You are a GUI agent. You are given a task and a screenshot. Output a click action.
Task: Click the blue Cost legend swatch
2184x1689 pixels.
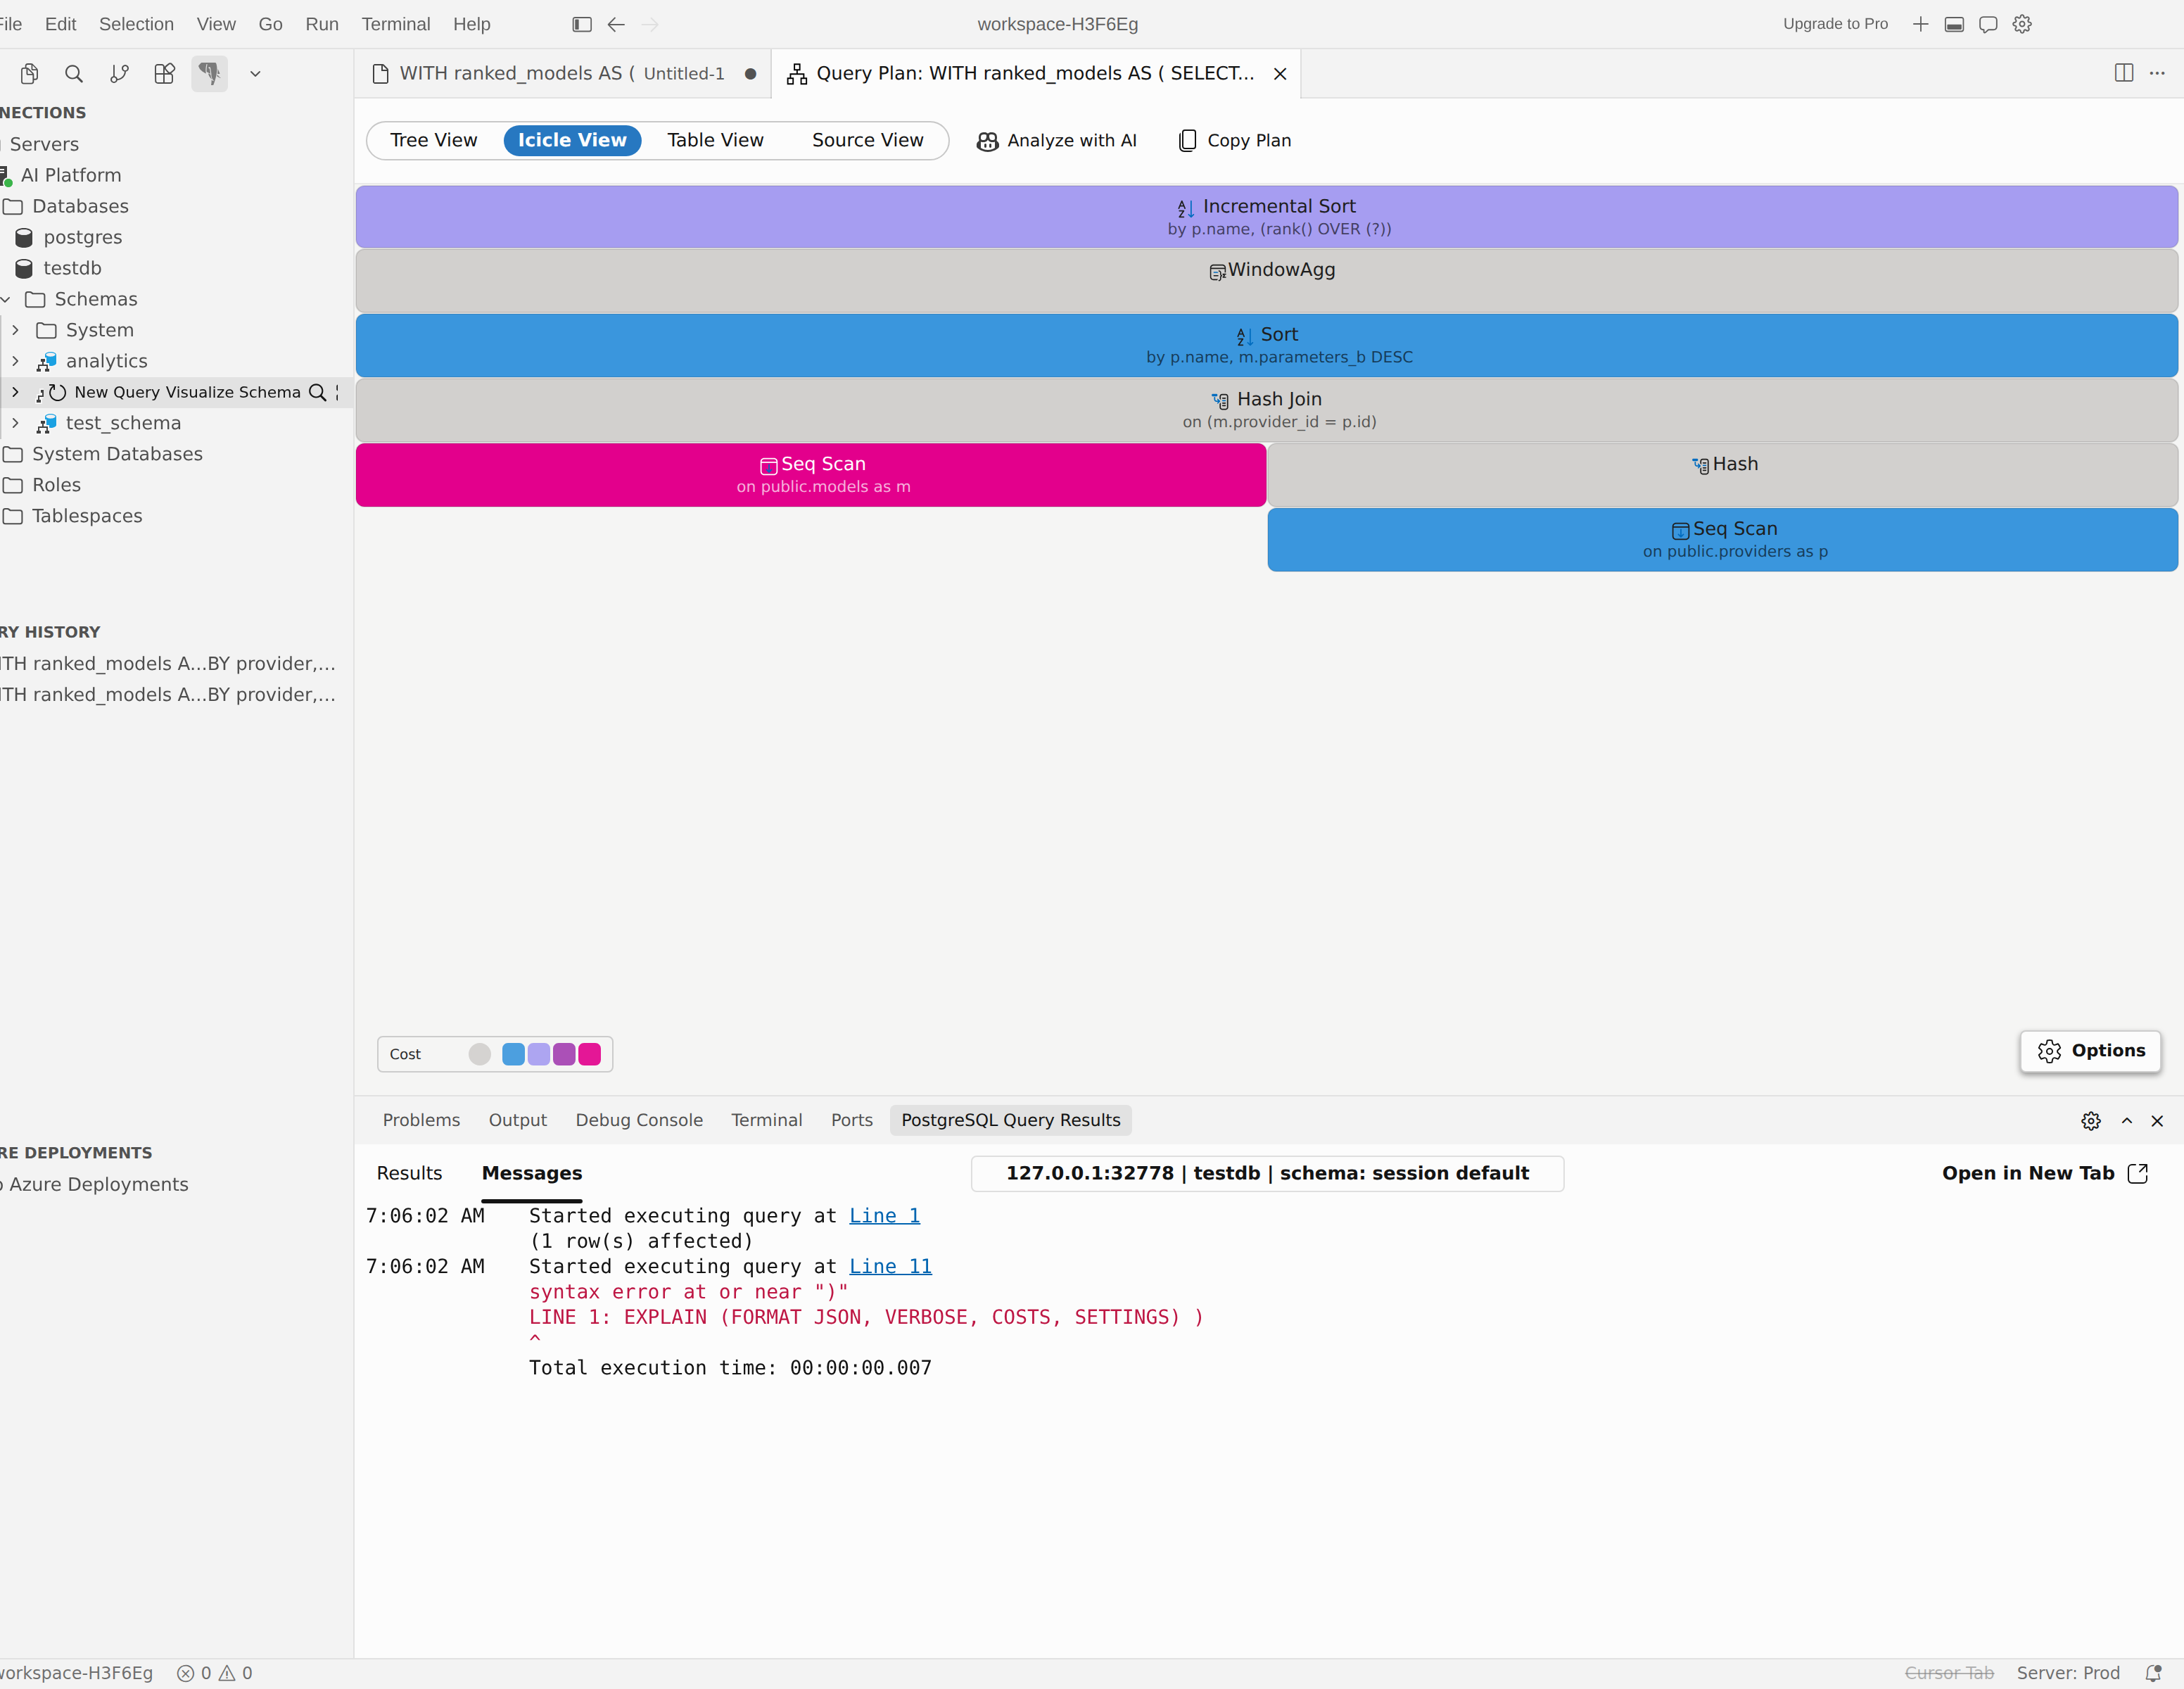[513, 1054]
